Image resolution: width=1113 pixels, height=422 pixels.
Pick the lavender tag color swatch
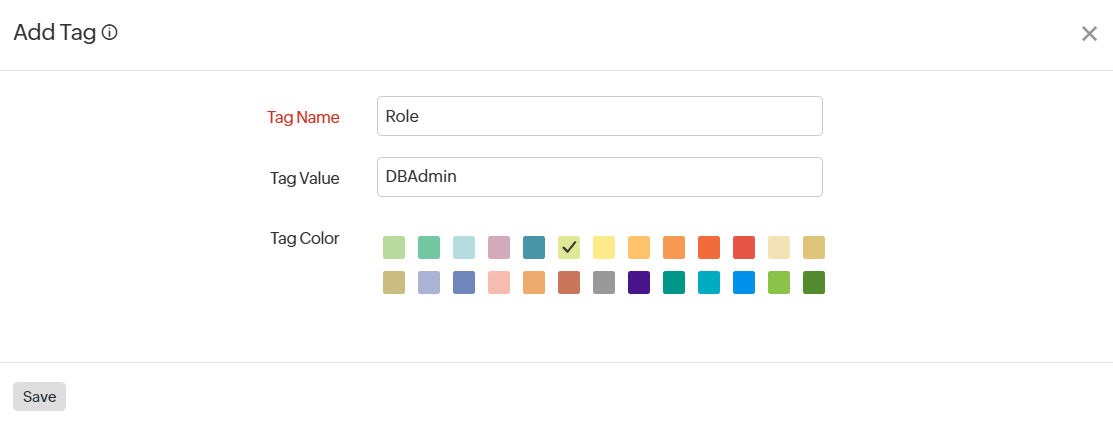click(x=429, y=282)
